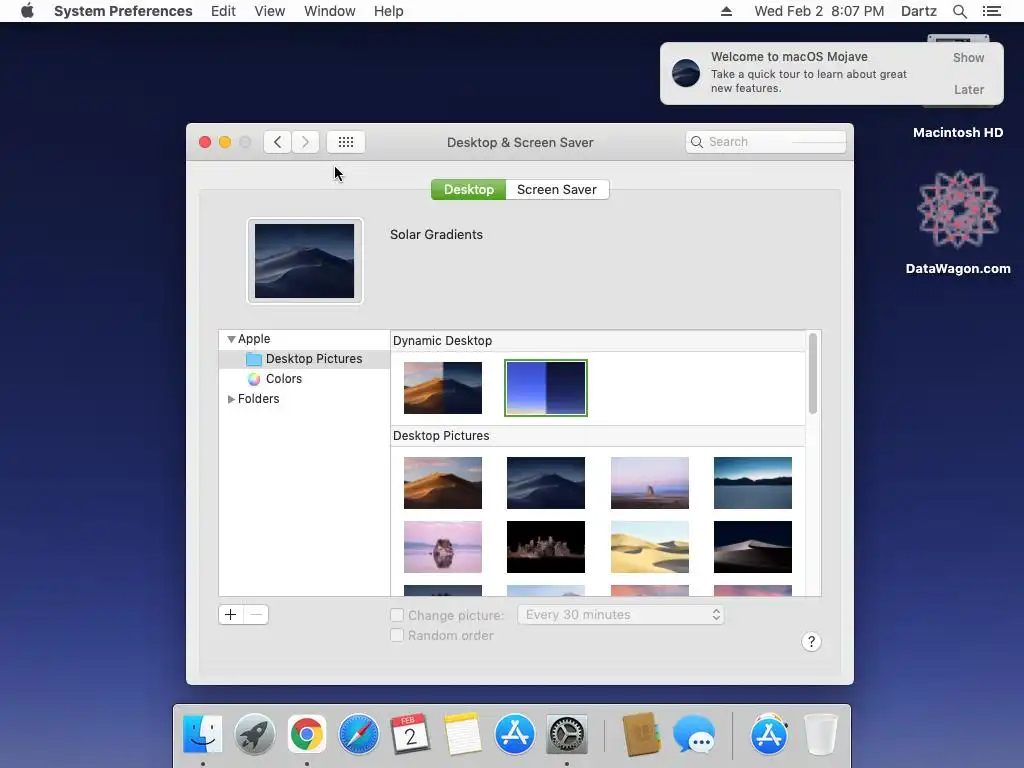Click the minus remove folder button
Viewport: 1024px width, 768px height.
pyautogui.click(x=256, y=615)
